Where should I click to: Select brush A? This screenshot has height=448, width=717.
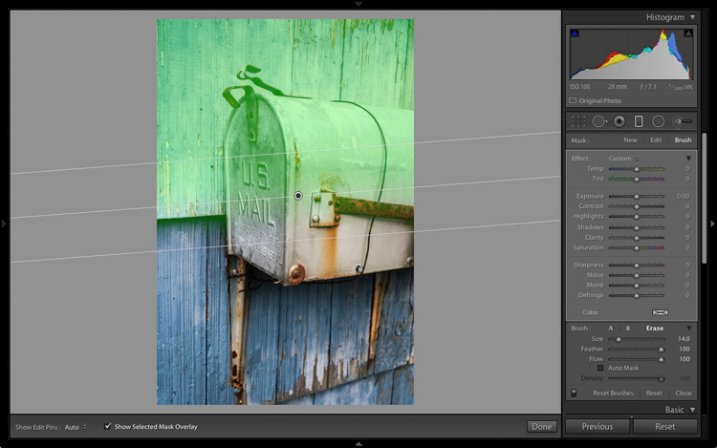tap(611, 328)
